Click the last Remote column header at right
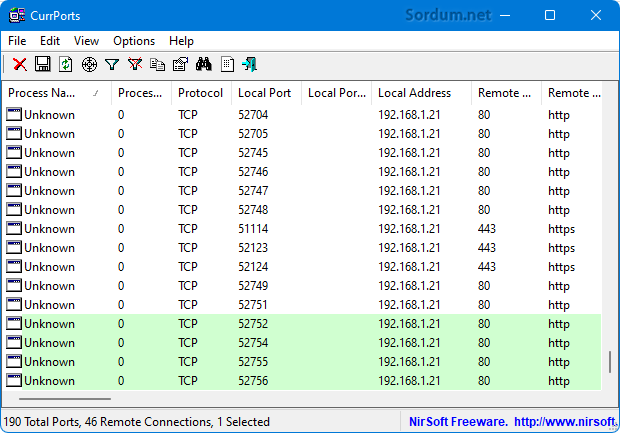620x433 pixels. [x=572, y=93]
